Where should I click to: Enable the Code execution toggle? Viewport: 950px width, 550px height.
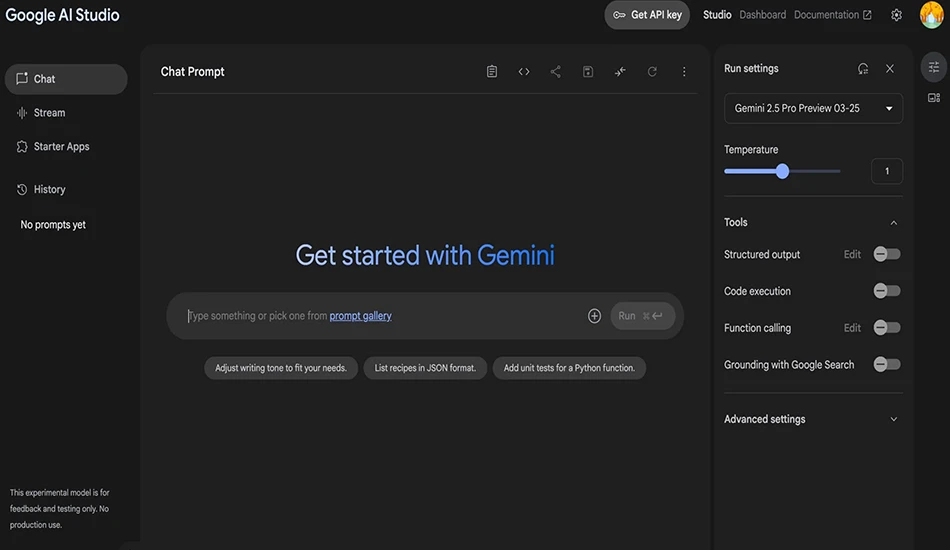click(887, 291)
